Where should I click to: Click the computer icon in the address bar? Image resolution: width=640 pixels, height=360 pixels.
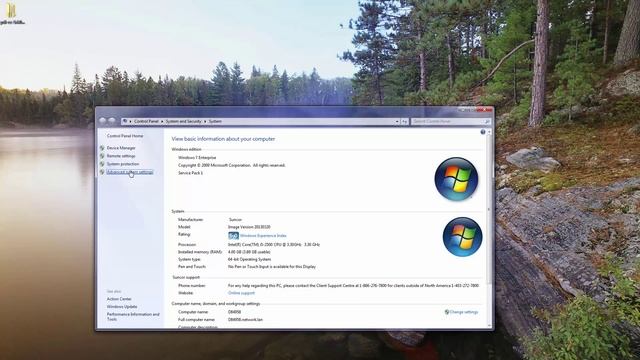(x=125, y=121)
